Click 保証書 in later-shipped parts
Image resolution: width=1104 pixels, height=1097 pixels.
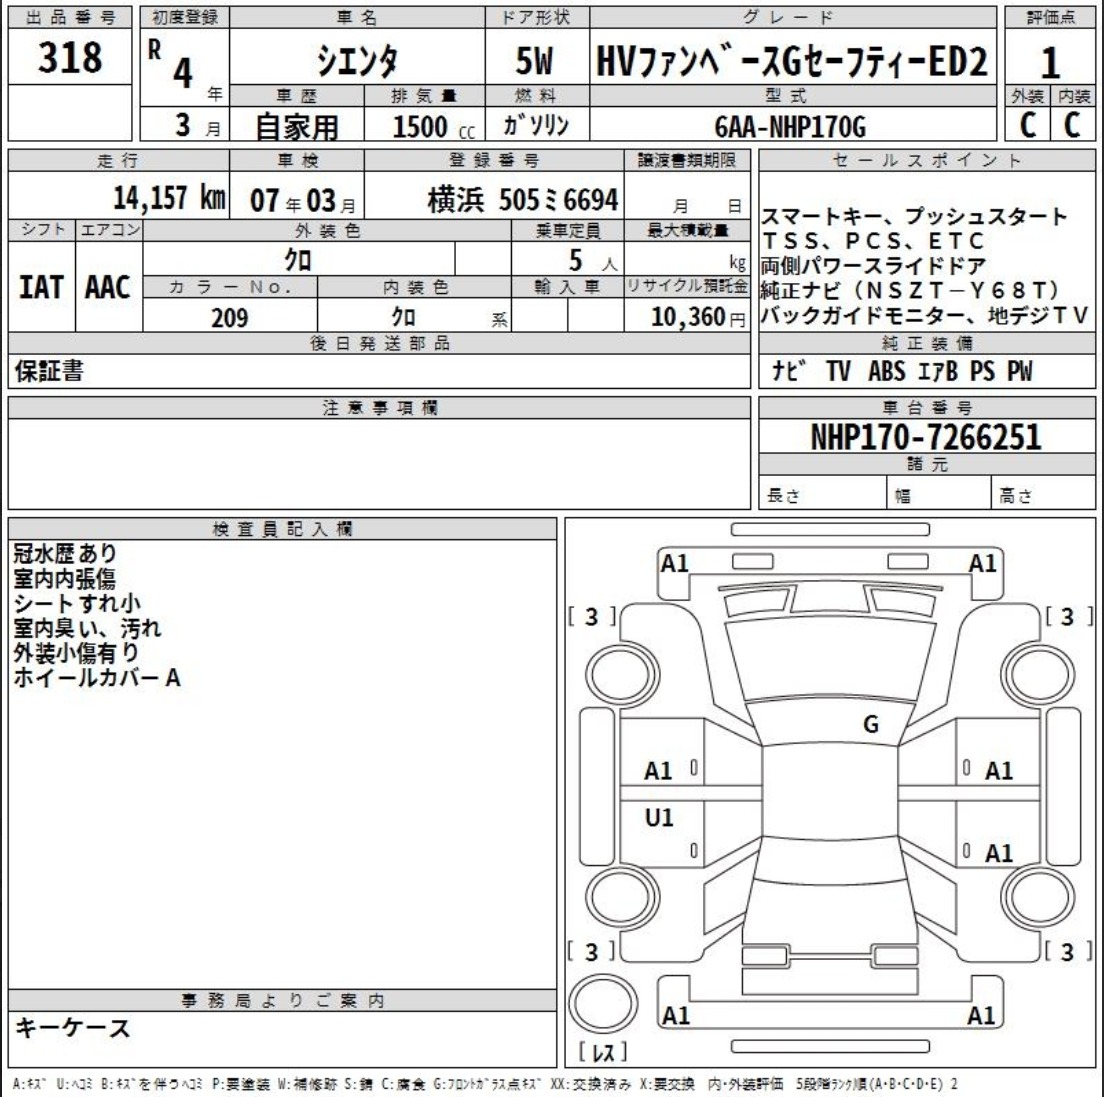point(49,370)
